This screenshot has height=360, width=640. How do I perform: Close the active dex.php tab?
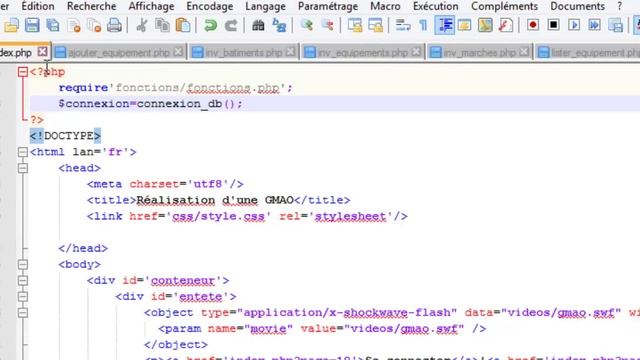(42, 52)
